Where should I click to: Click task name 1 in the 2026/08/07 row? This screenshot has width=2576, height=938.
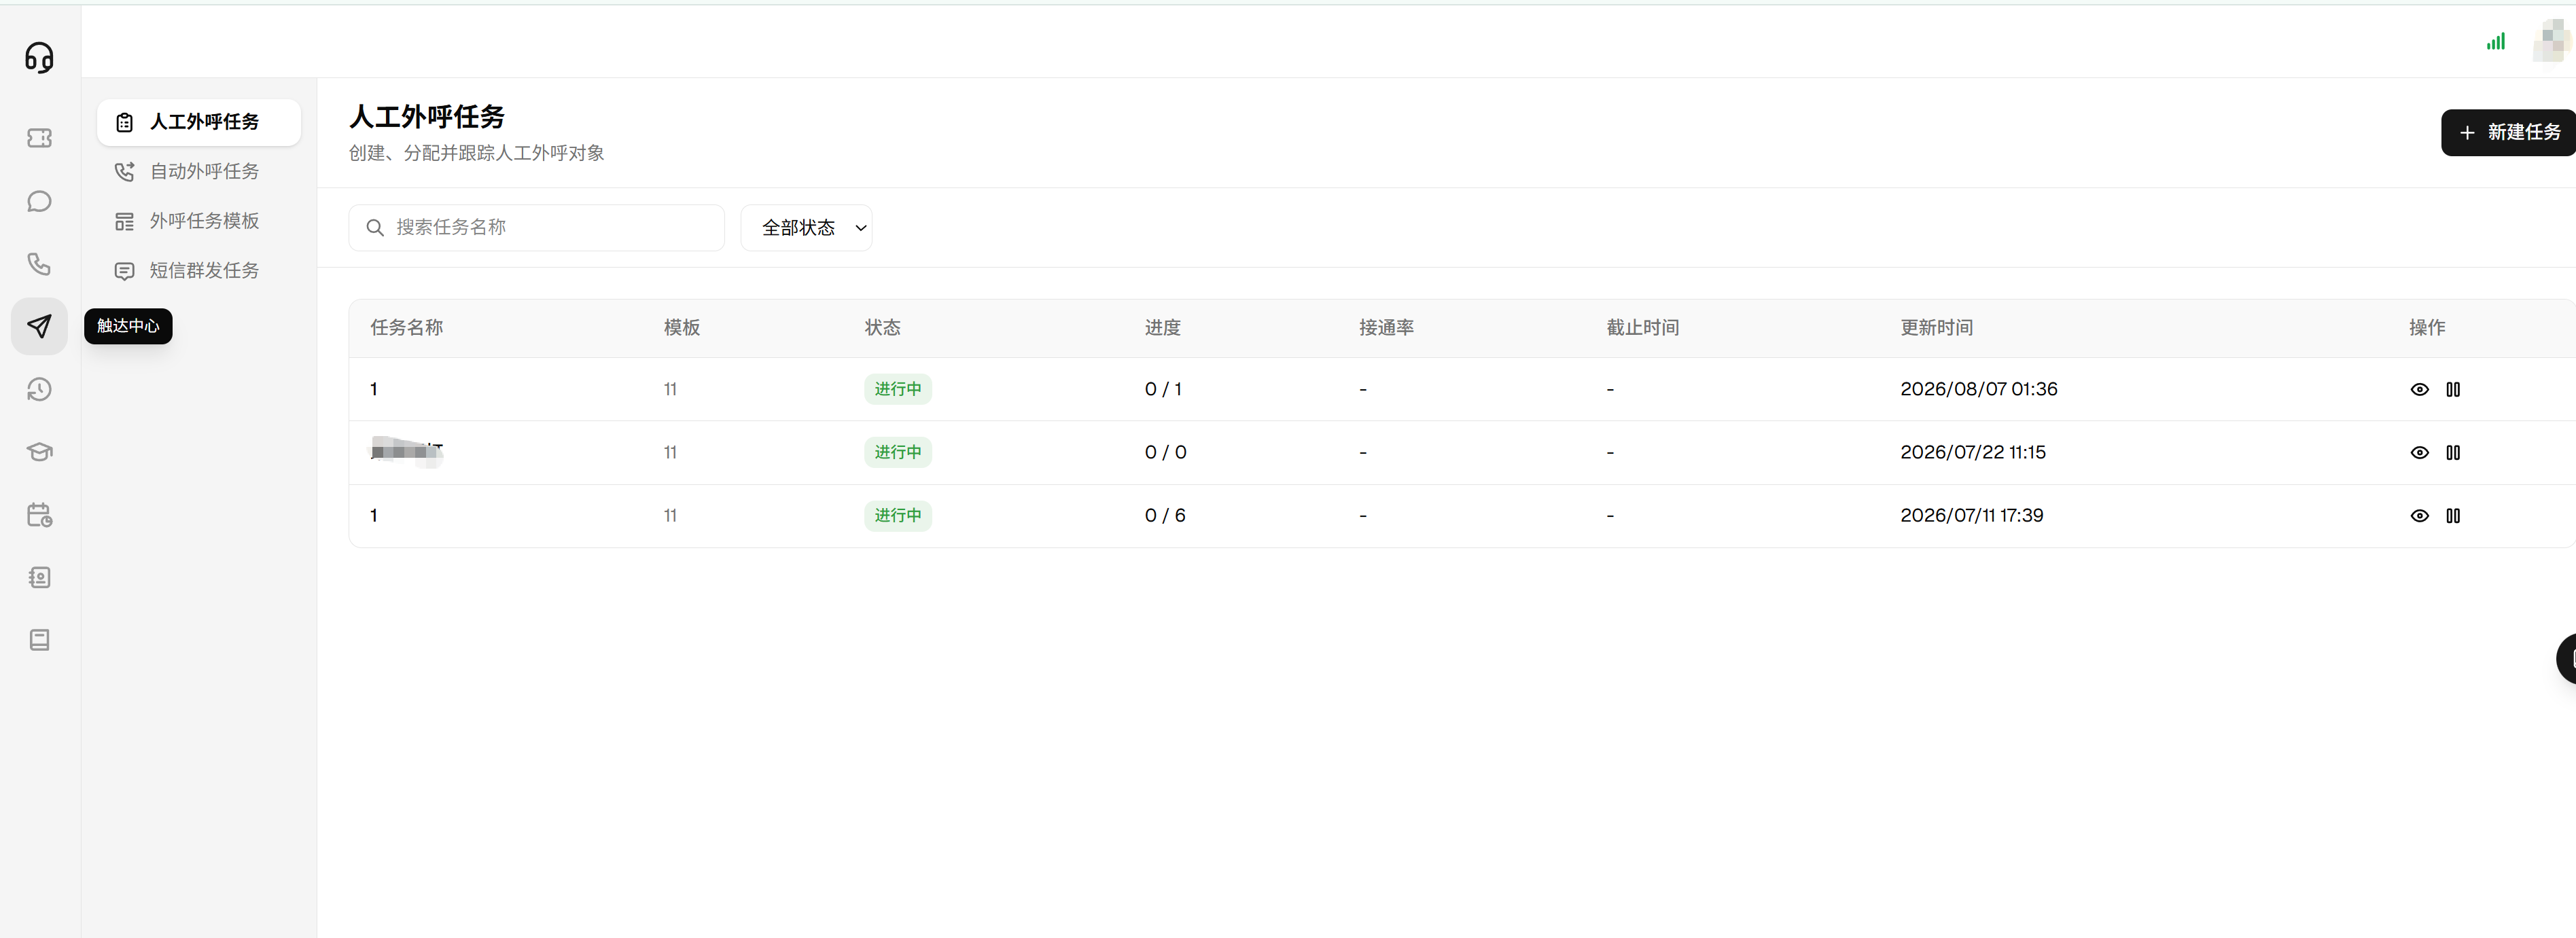[x=374, y=389]
